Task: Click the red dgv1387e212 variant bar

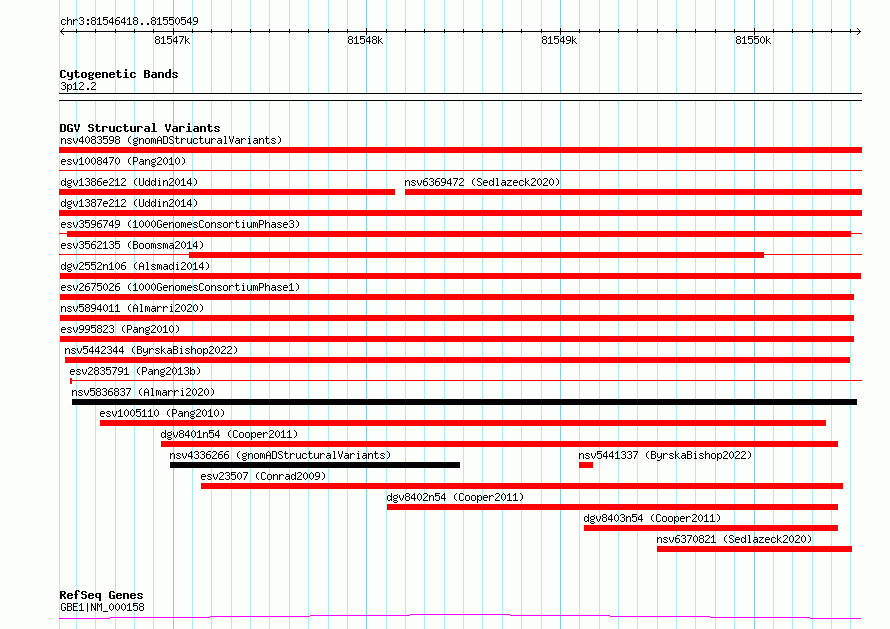Action: pos(460,213)
